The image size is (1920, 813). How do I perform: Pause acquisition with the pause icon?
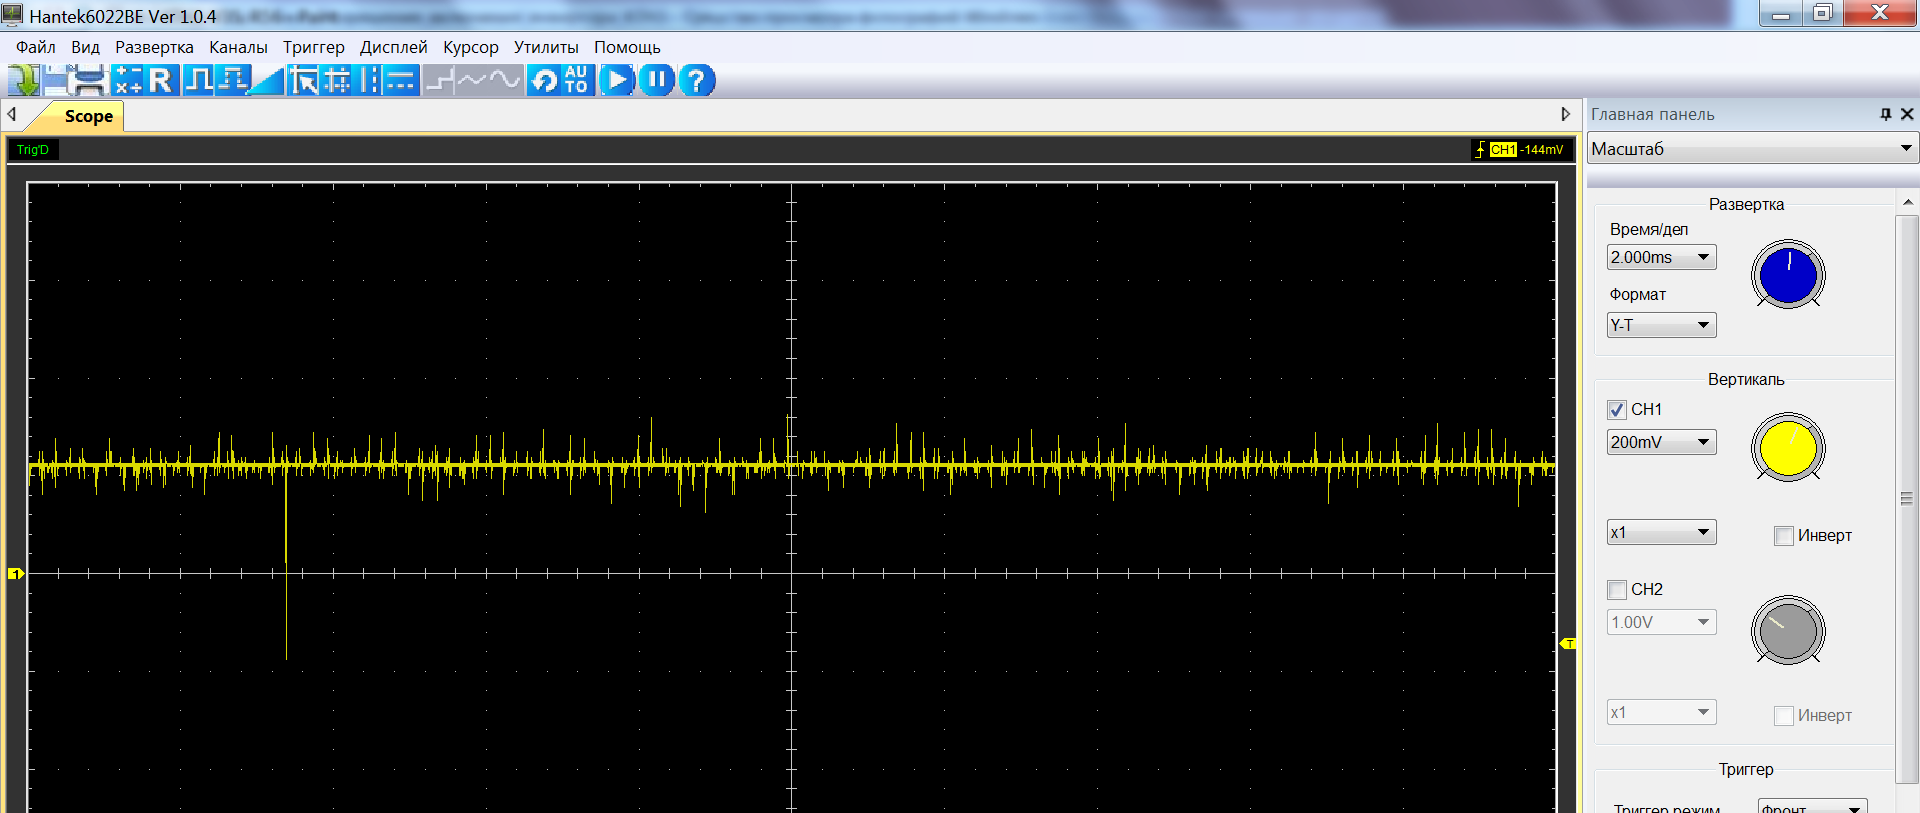click(x=657, y=80)
